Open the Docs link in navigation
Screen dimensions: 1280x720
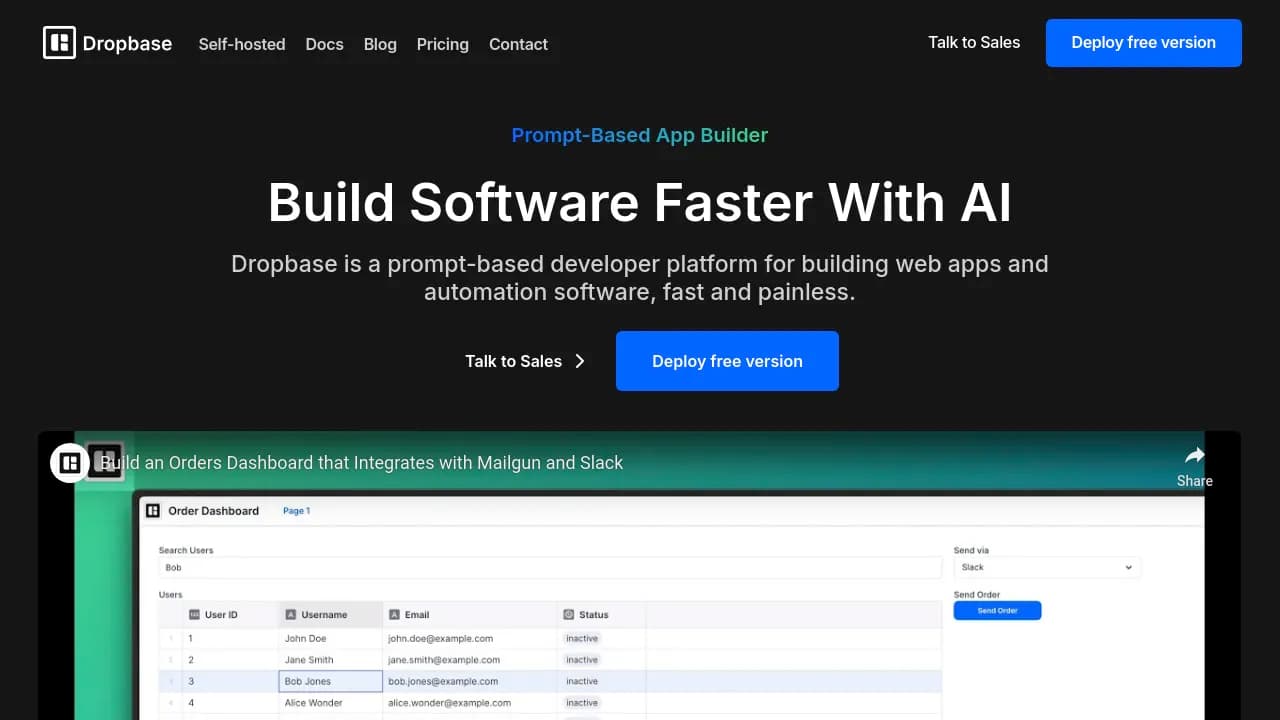(324, 44)
